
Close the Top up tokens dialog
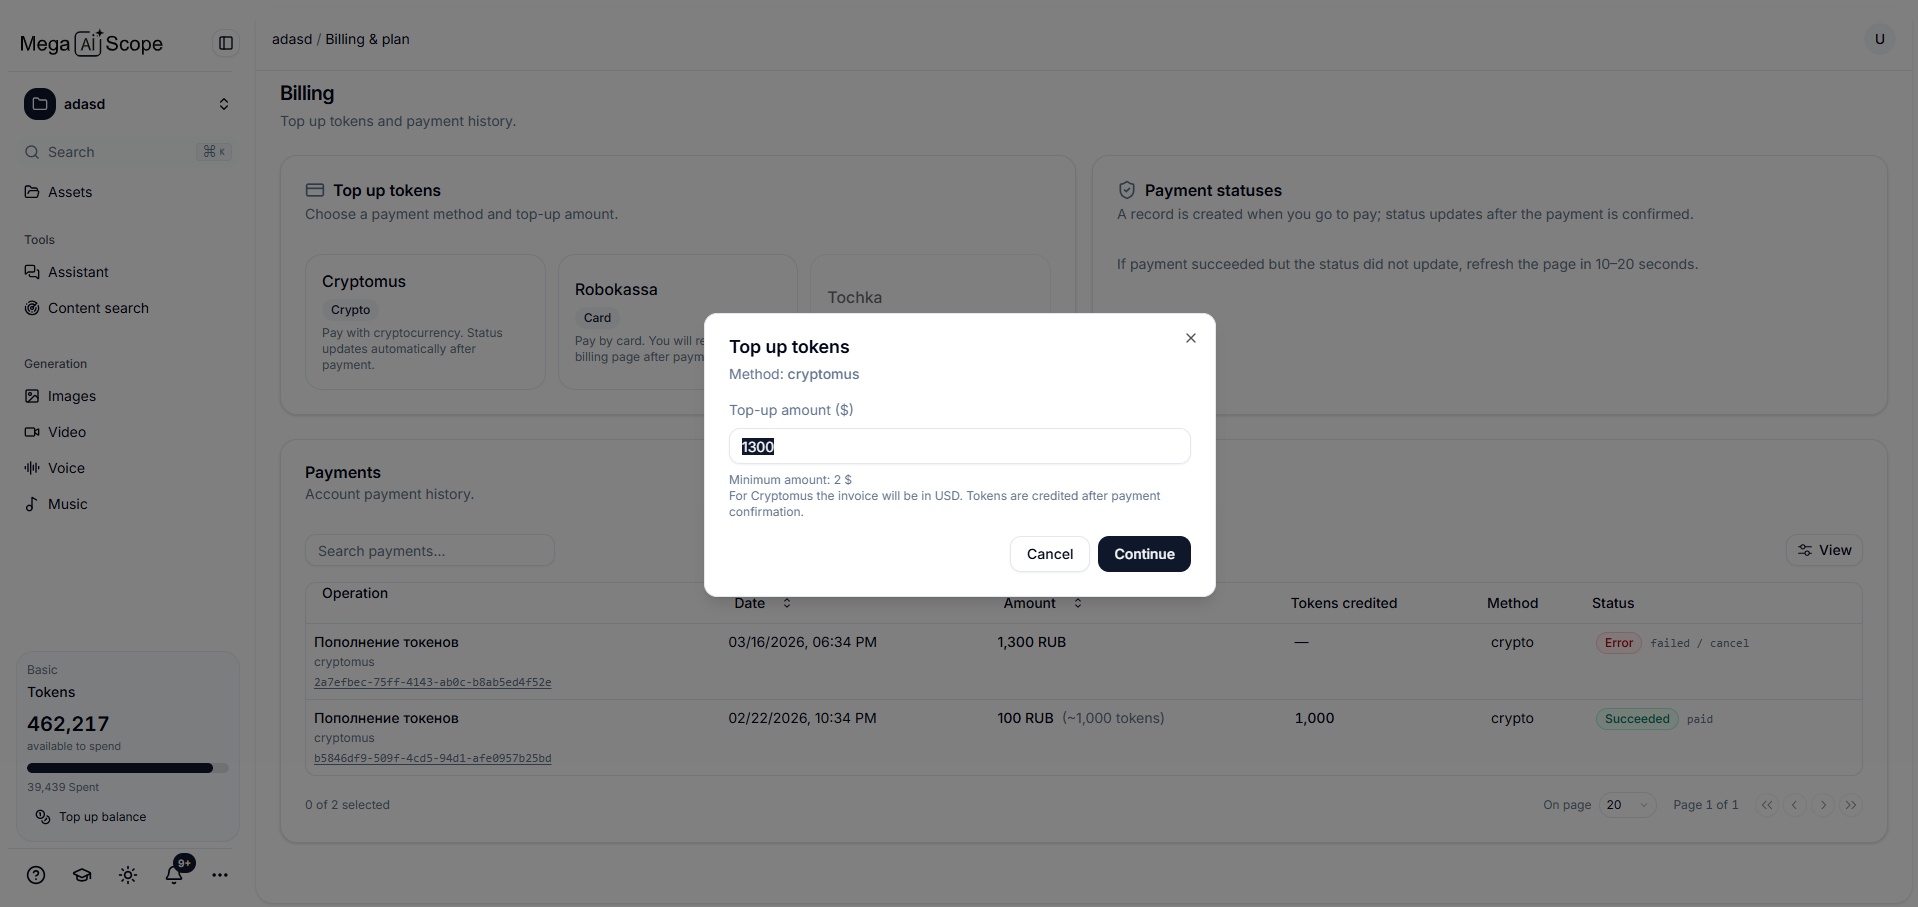click(x=1191, y=338)
